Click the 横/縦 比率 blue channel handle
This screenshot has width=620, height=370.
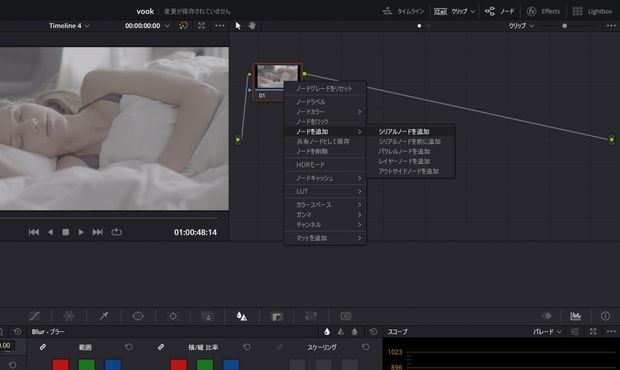click(x=231, y=364)
